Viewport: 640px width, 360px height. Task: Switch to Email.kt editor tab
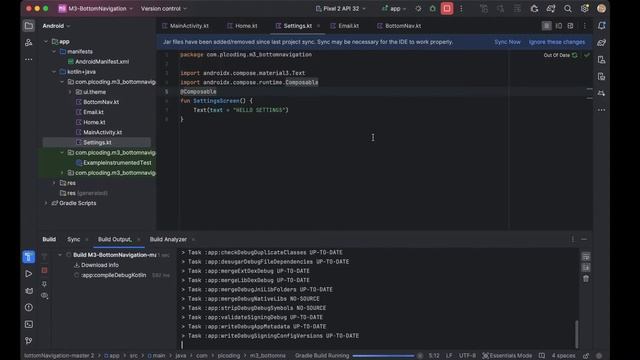(345, 26)
